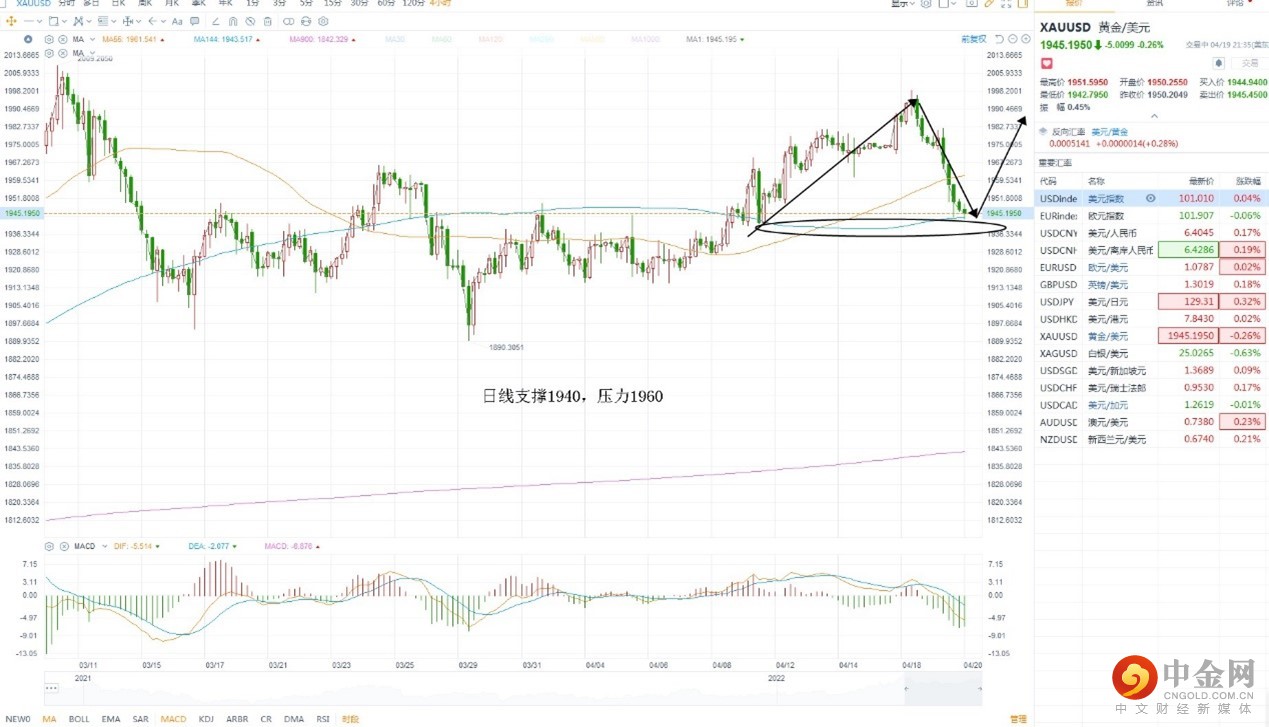
Task: Activate the pencil drawing icon
Action: coord(989,4)
